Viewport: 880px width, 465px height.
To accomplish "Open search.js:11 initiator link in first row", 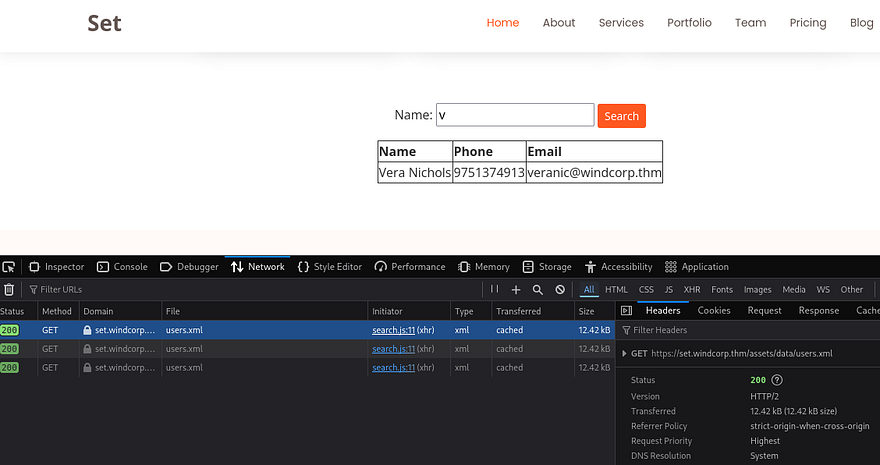I will pos(392,329).
